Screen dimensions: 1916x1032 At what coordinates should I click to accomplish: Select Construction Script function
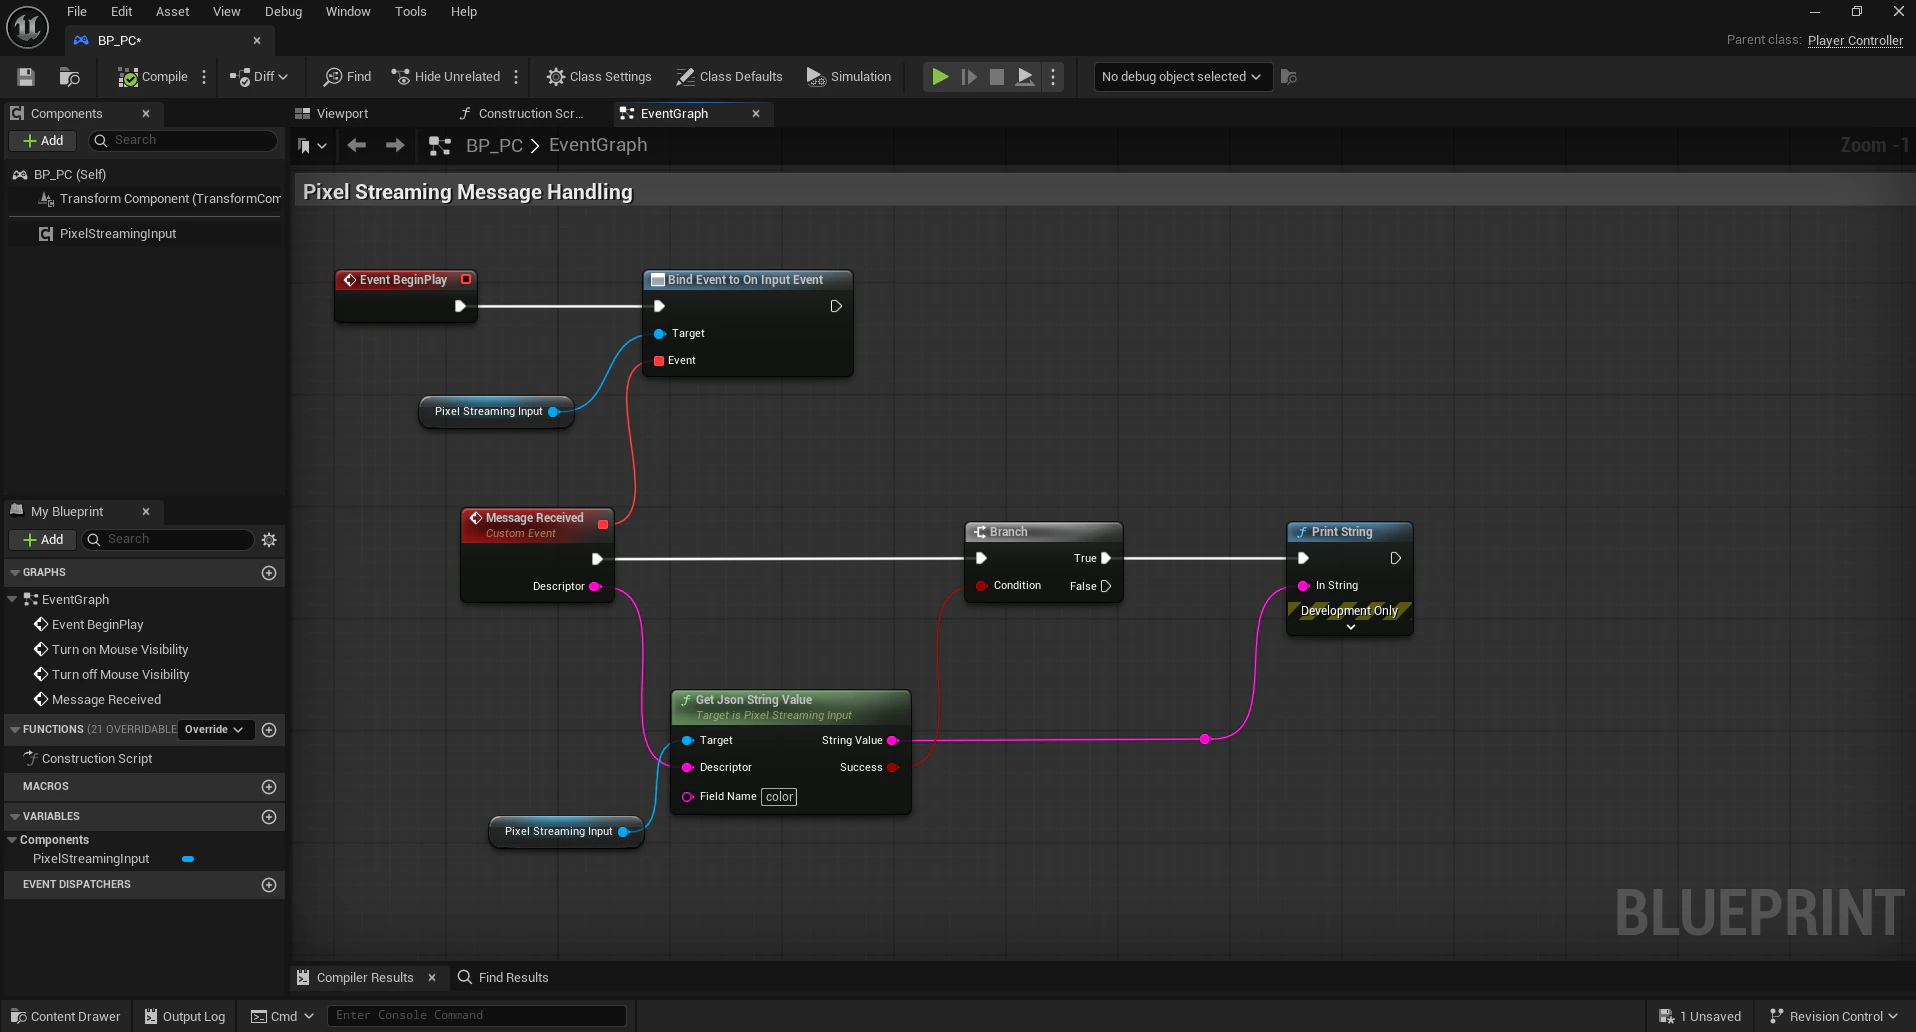click(97, 759)
